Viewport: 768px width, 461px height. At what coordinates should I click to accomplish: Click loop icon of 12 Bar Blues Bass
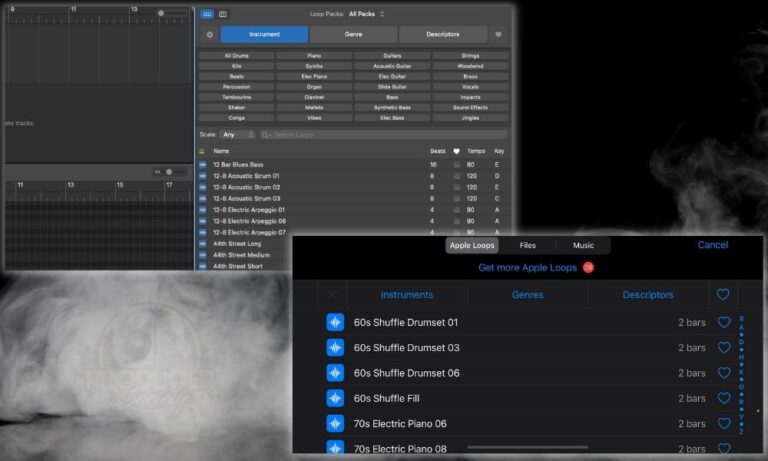[203, 165]
